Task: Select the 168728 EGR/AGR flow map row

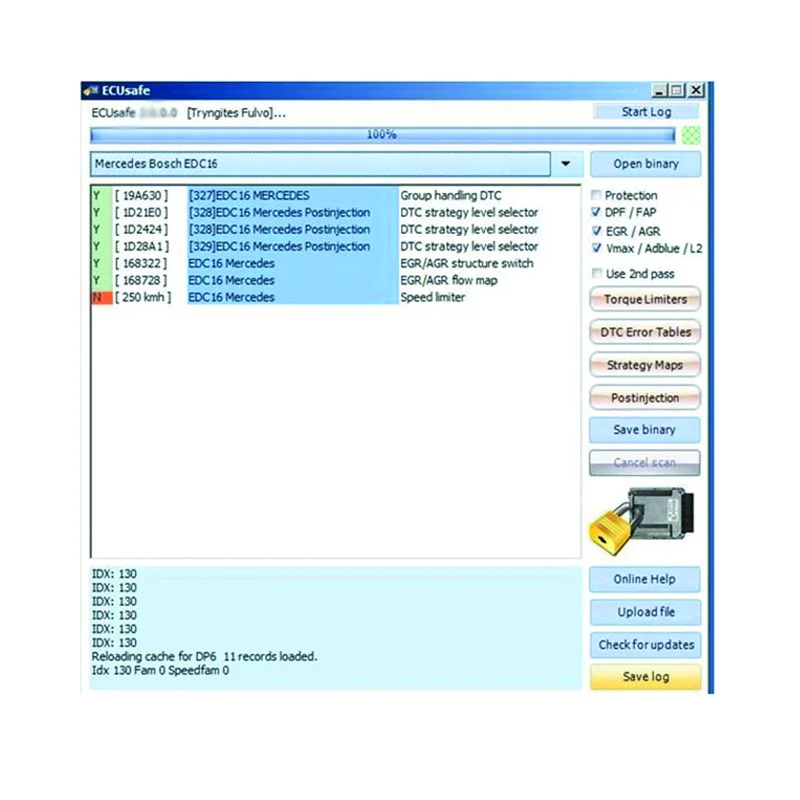Action: (336, 280)
